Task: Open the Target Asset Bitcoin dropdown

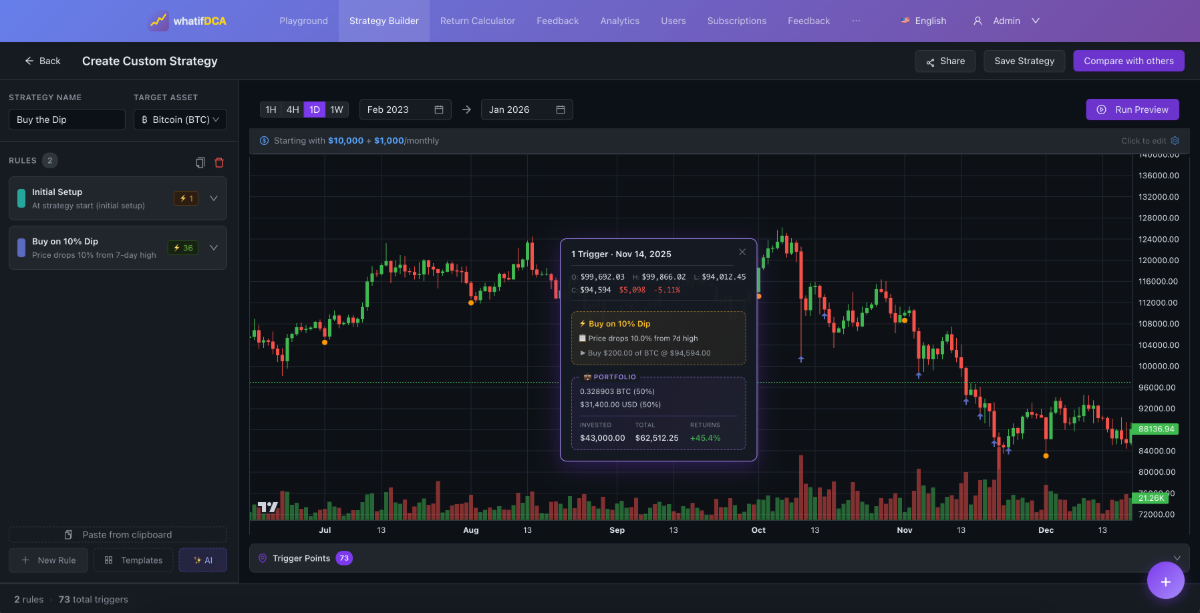Action: pyautogui.click(x=180, y=120)
